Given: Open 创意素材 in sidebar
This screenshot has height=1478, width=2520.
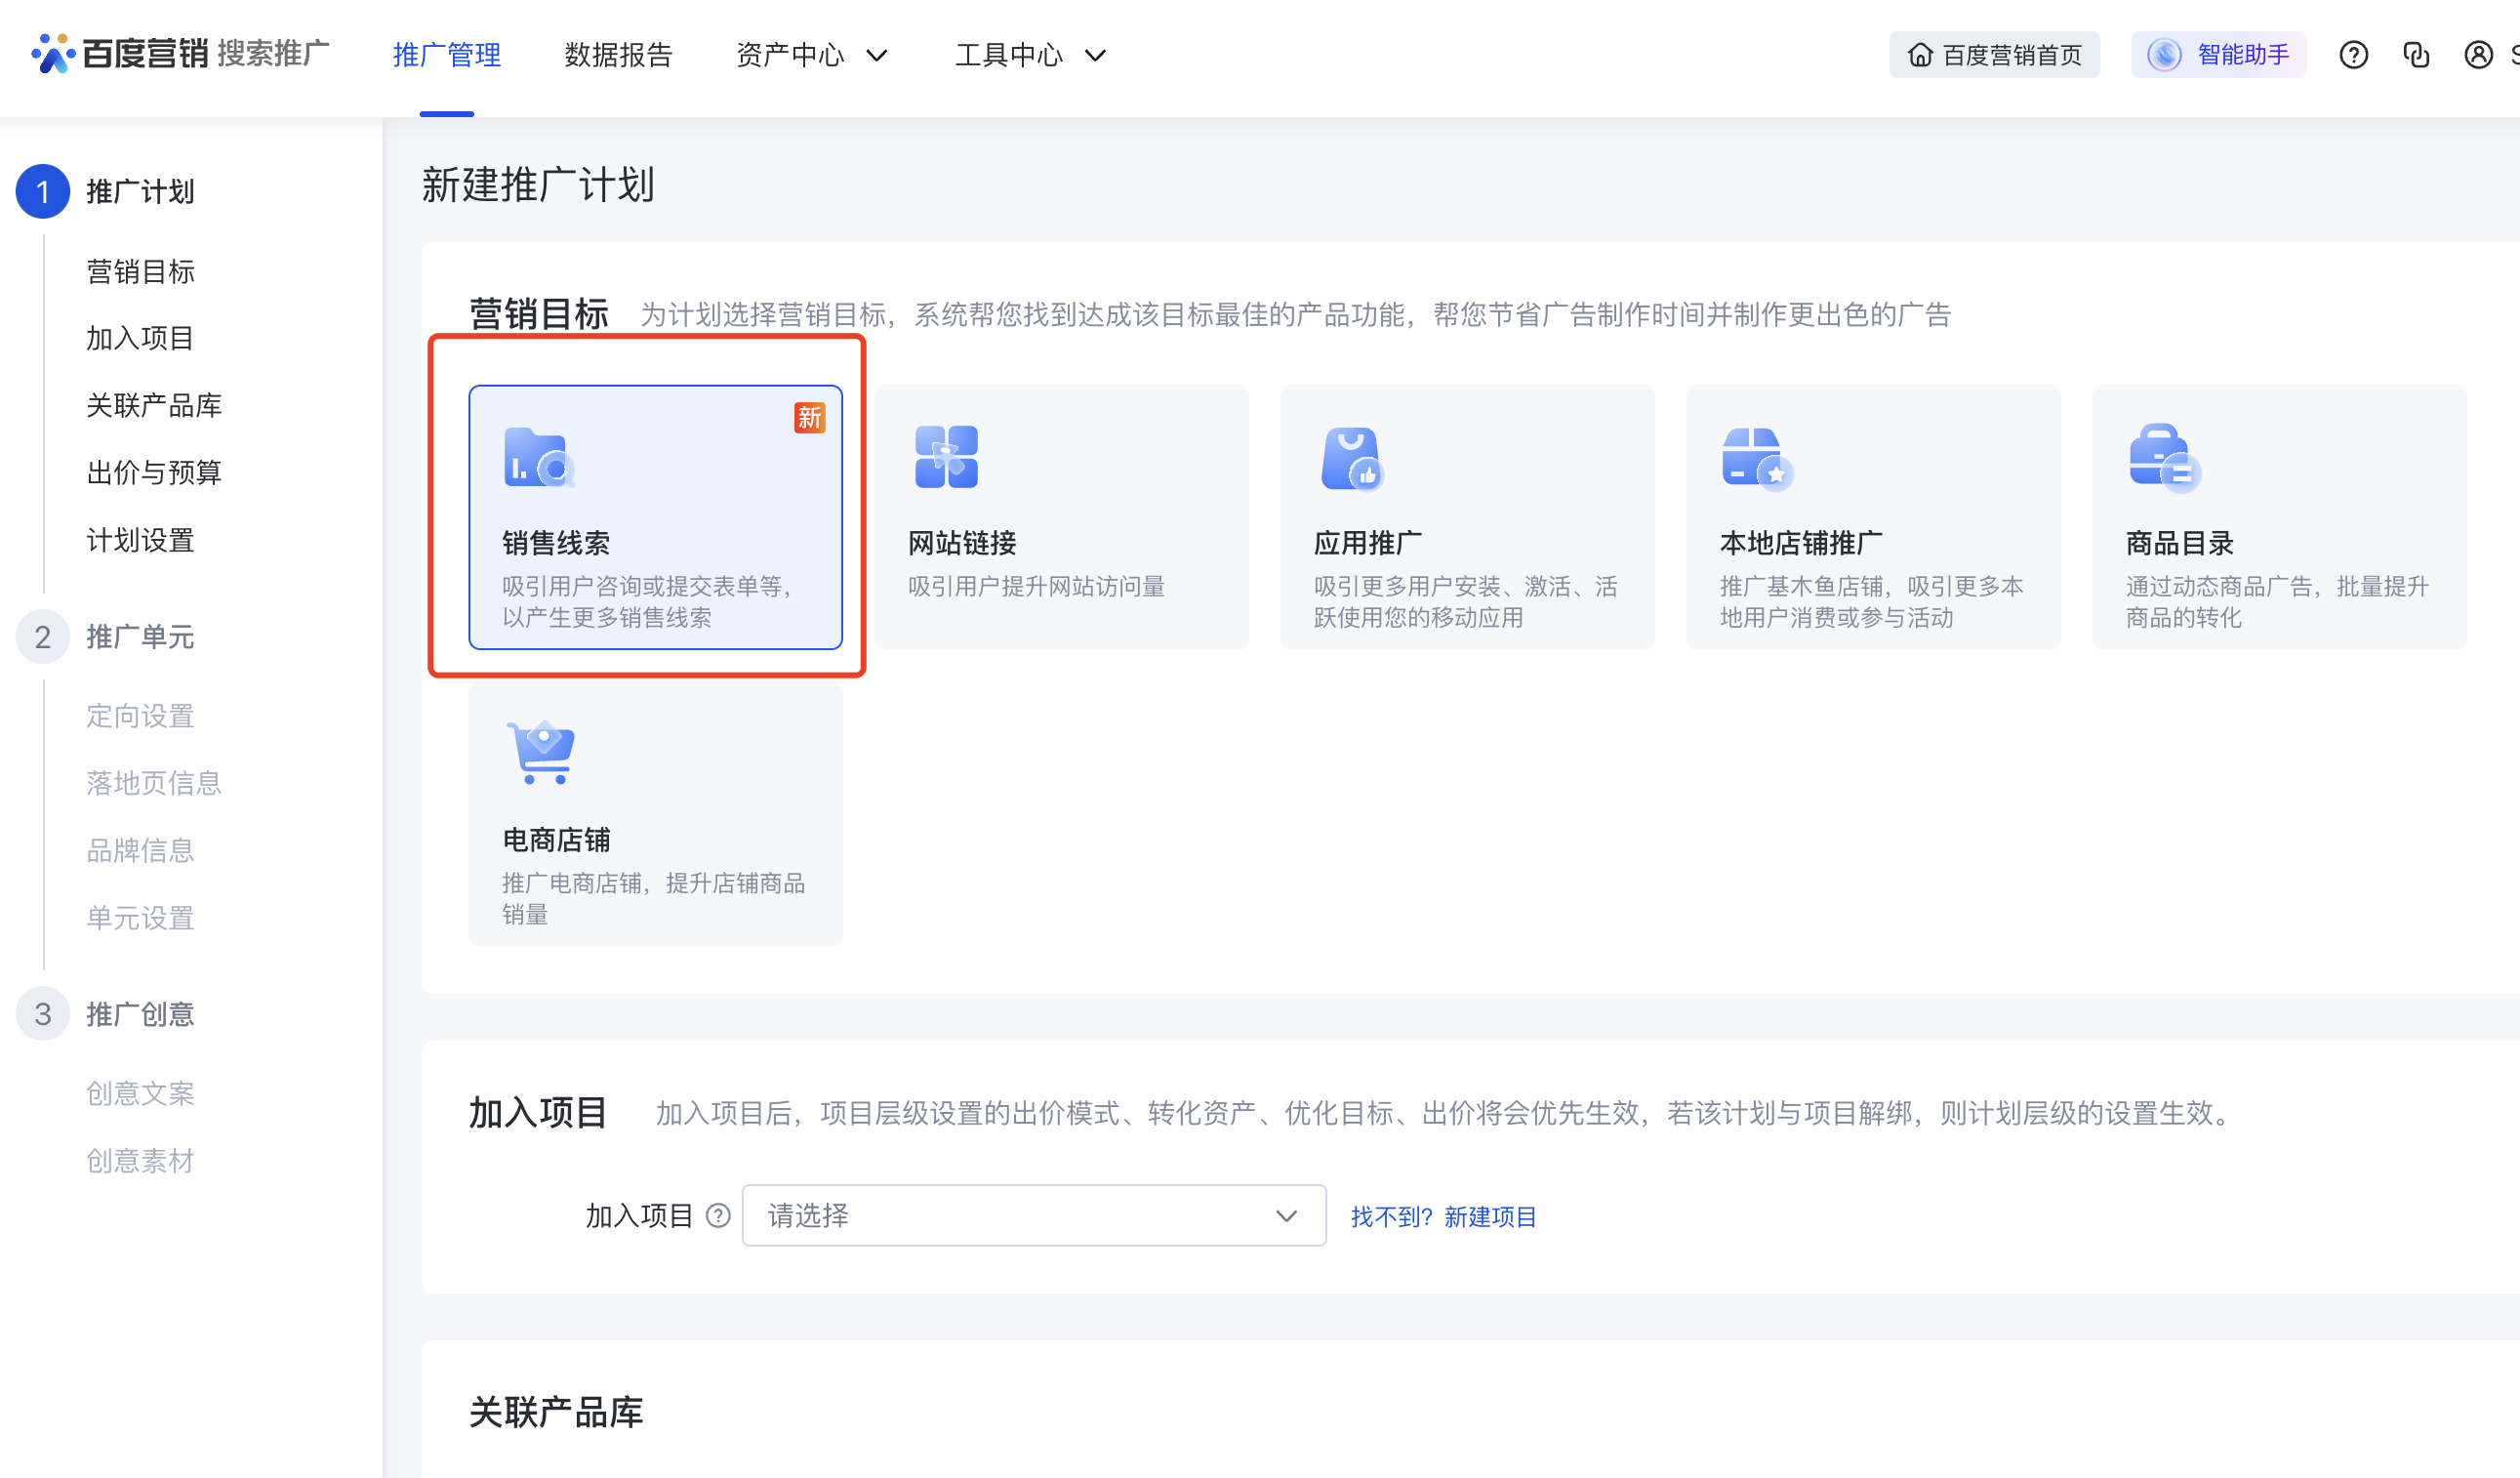Looking at the screenshot, I should click(x=140, y=1161).
